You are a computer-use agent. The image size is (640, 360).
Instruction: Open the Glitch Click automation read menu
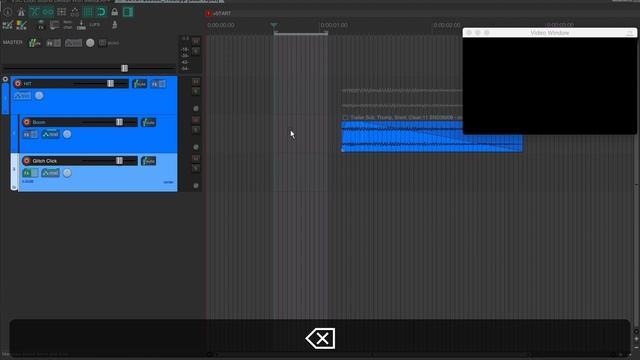coord(50,173)
